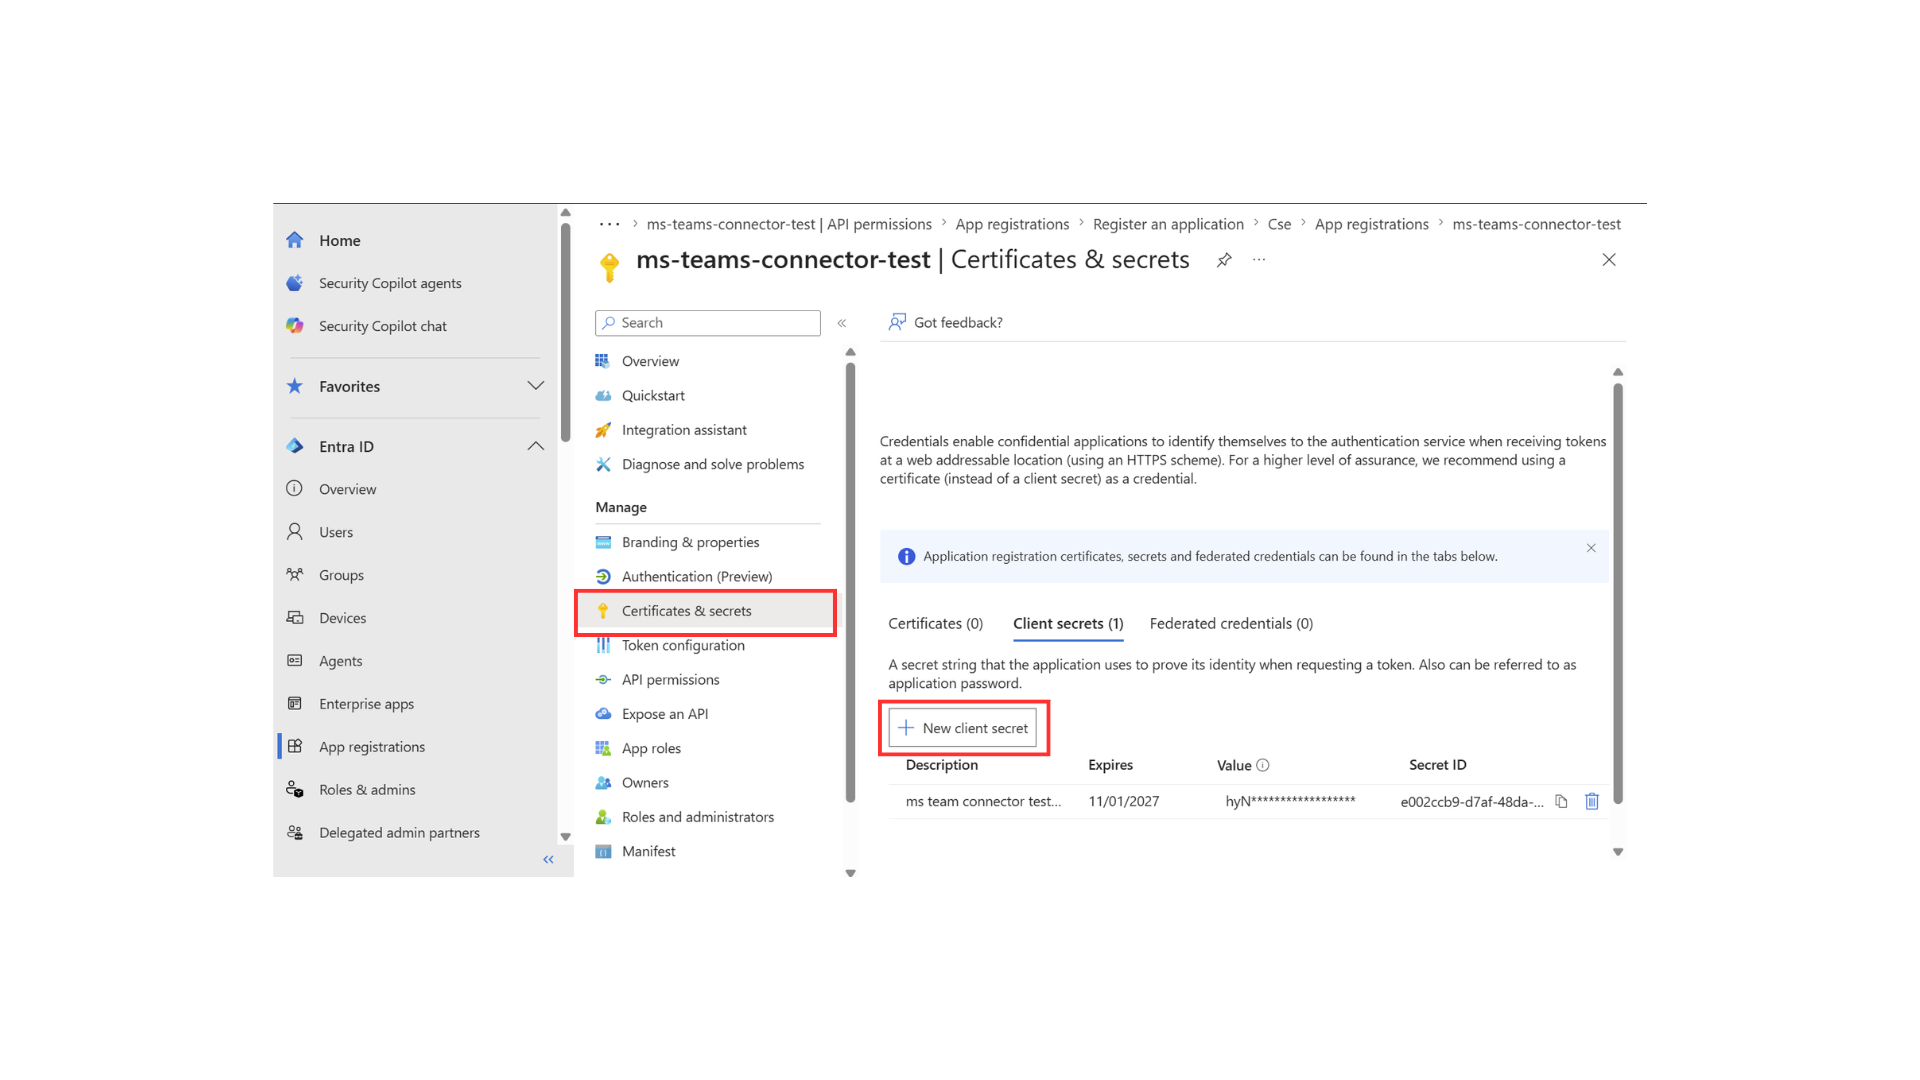The width and height of the screenshot is (1920, 1080).
Task: Open Security Copilot agents
Action: tap(390, 283)
